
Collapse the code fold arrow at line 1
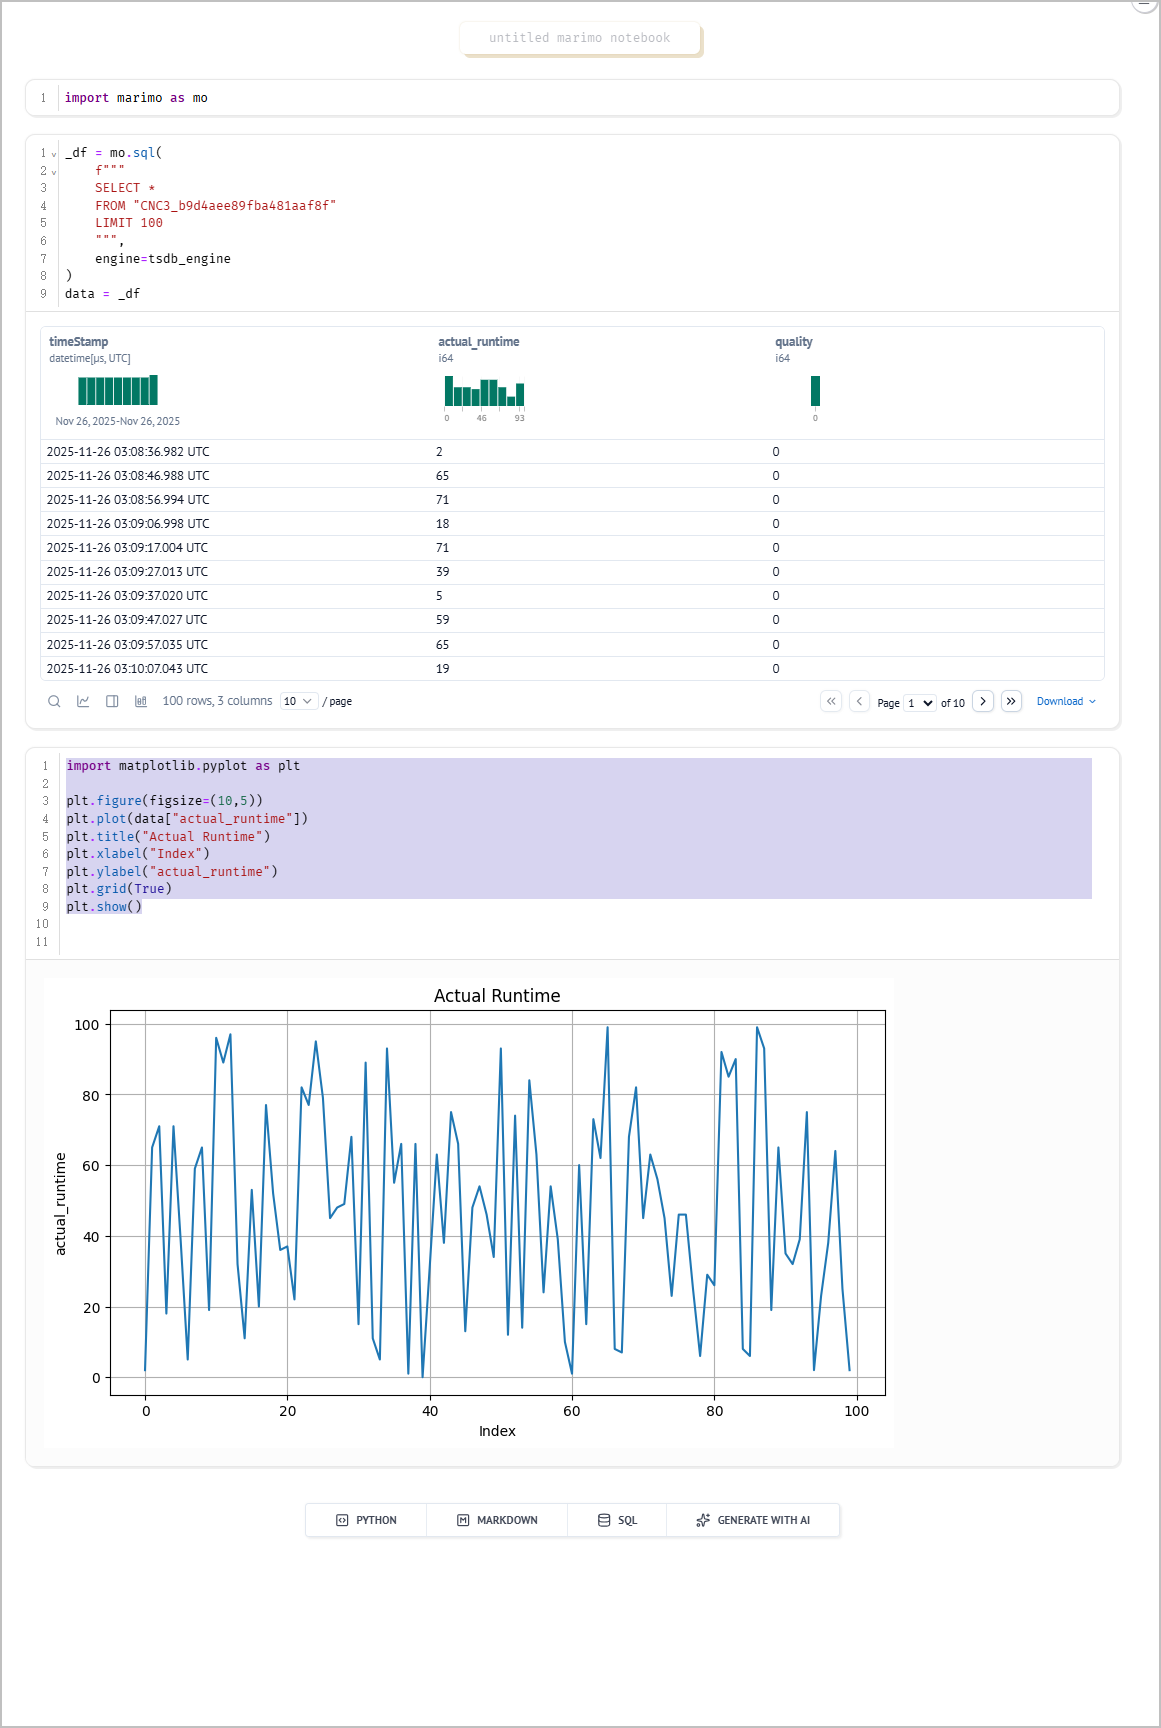tap(54, 154)
